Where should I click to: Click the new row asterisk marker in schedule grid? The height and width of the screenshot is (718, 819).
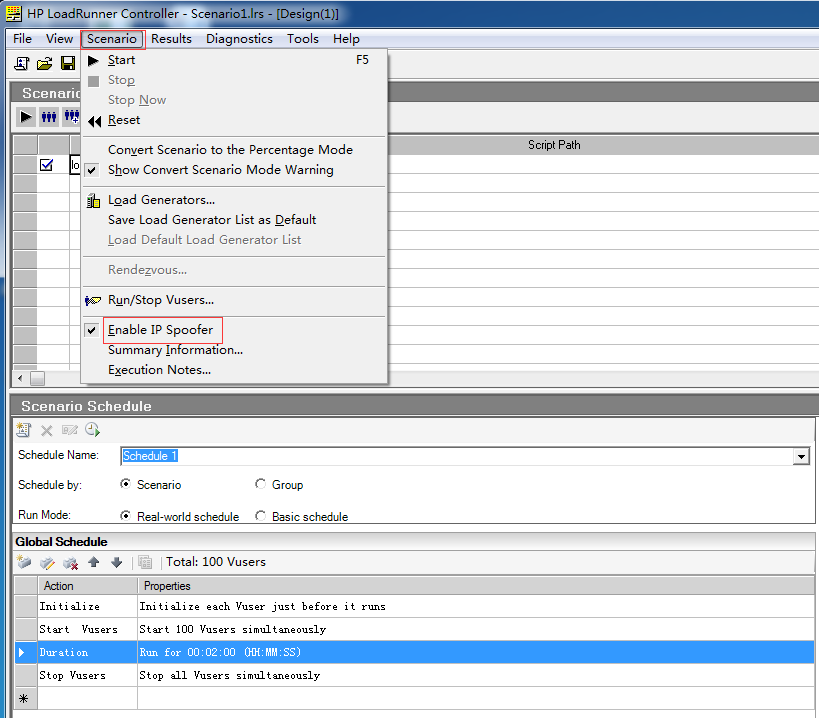point(24,699)
